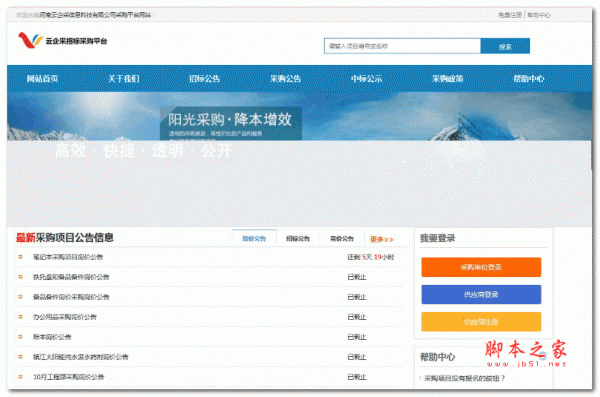This screenshot has width=600, height=397.
Task: Open 采购政策 in the navigation bar
Action: [448, 78]
